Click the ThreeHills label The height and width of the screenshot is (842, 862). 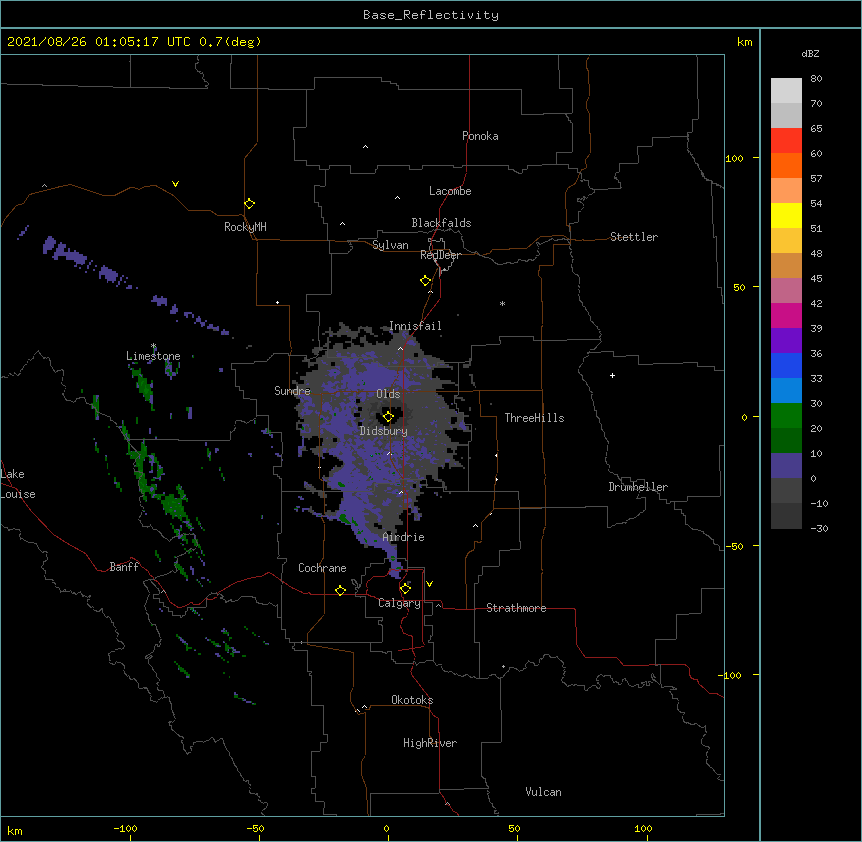[x=534, y=418]
